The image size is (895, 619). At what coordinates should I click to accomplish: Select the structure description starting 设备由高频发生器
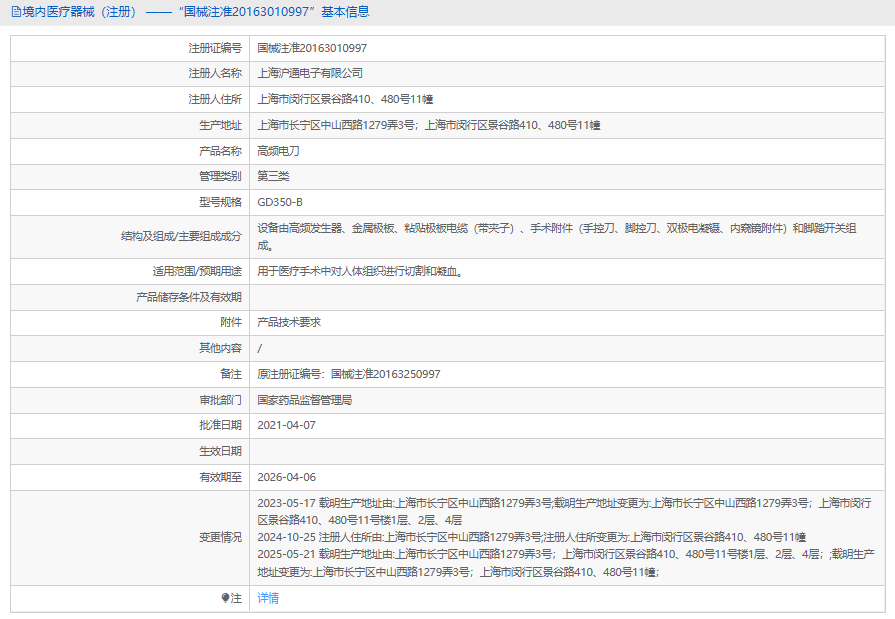click(x=557, y=236)
